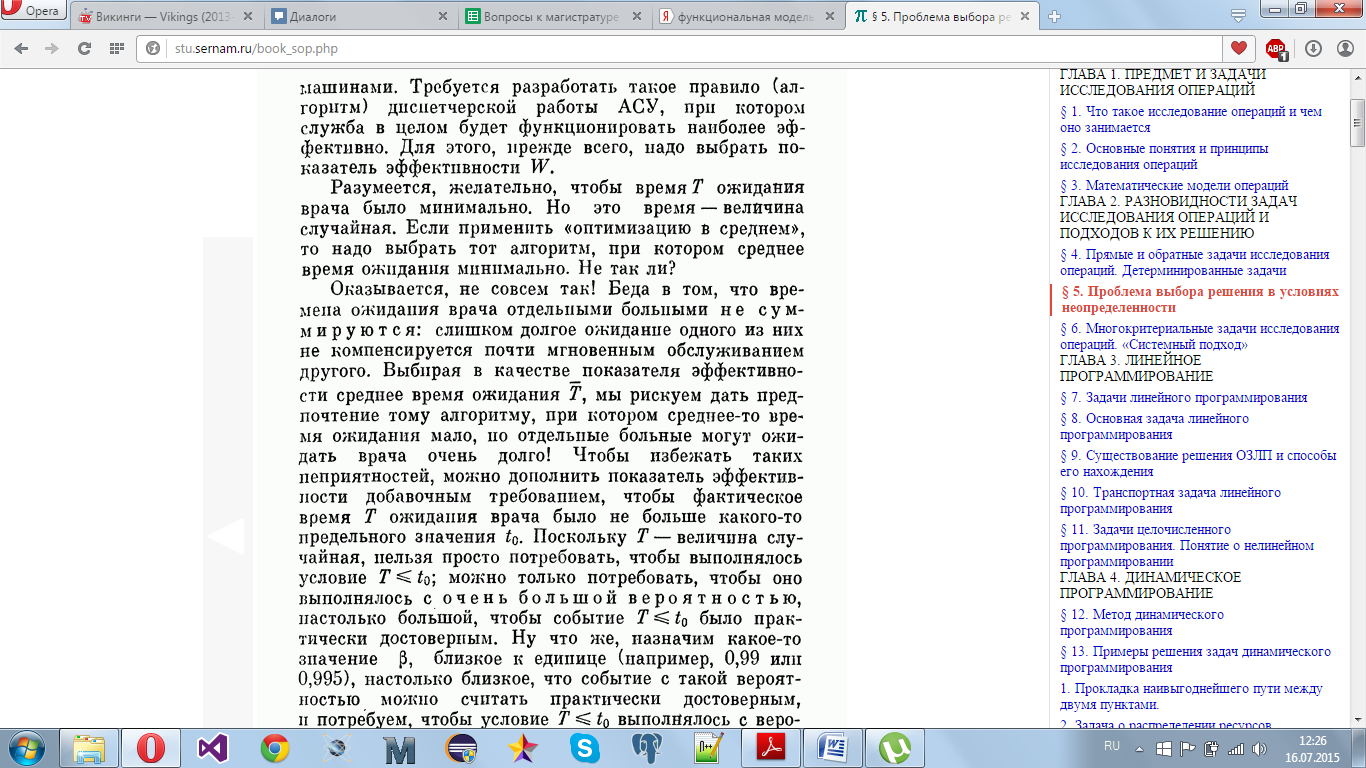Launch Google Chrome from taskbar
Viewport: 1366px width, 768px height.
275,747
